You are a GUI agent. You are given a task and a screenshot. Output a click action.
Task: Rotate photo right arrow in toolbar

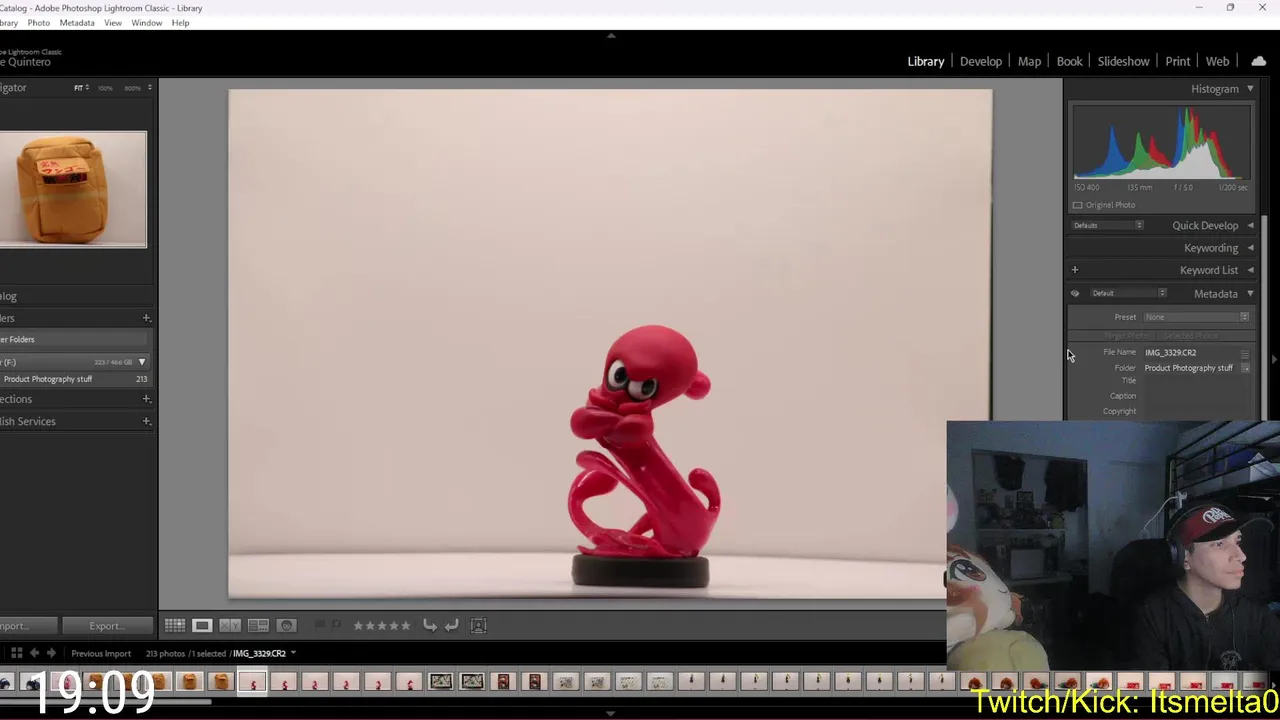pos(452,625)
